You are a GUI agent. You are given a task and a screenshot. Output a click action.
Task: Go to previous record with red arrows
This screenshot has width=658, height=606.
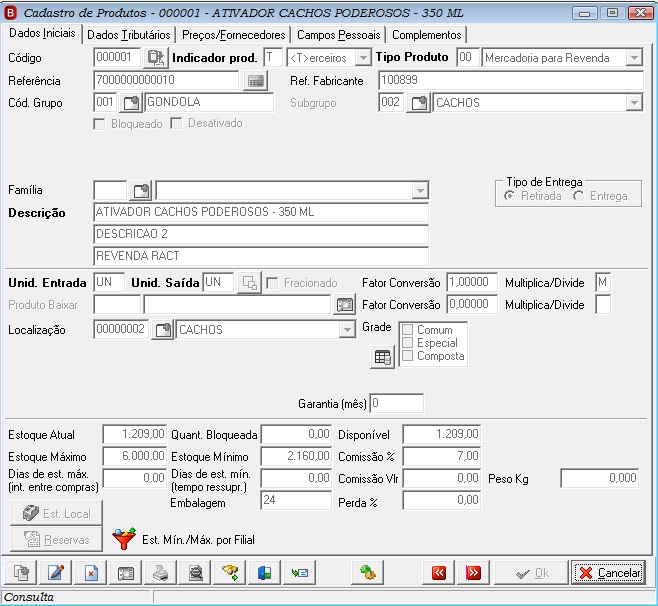coord(439,572)
